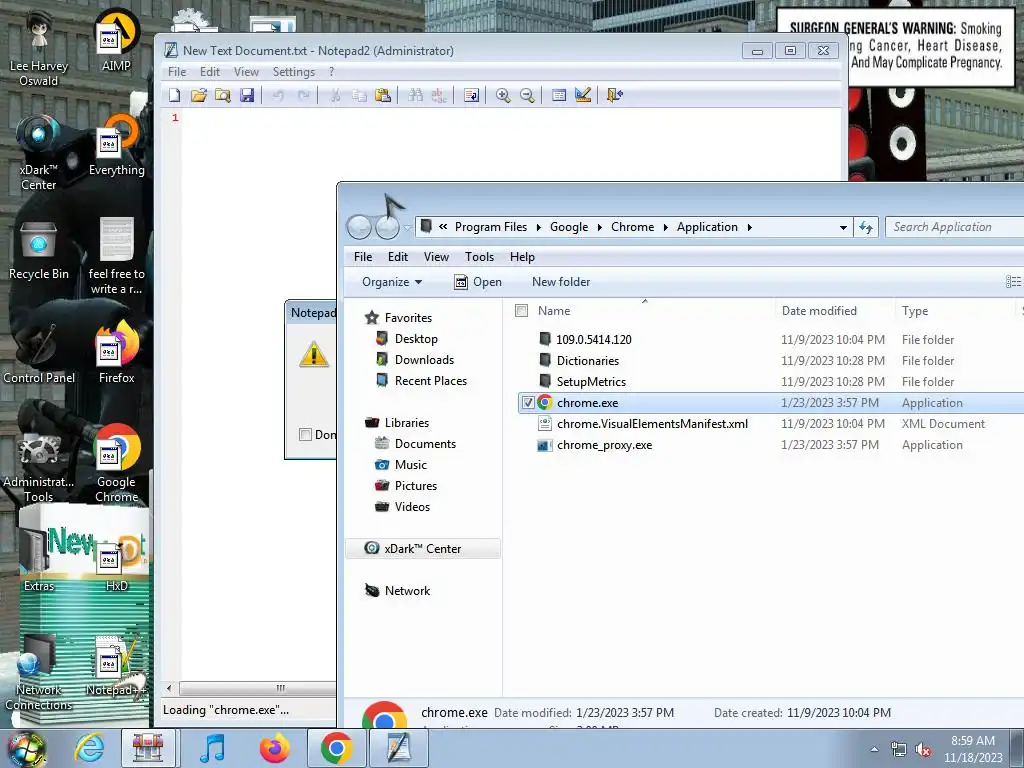Click the Open button in Explorer toolbar
This screenshot has height=768, width=1024.
(478, 282)
